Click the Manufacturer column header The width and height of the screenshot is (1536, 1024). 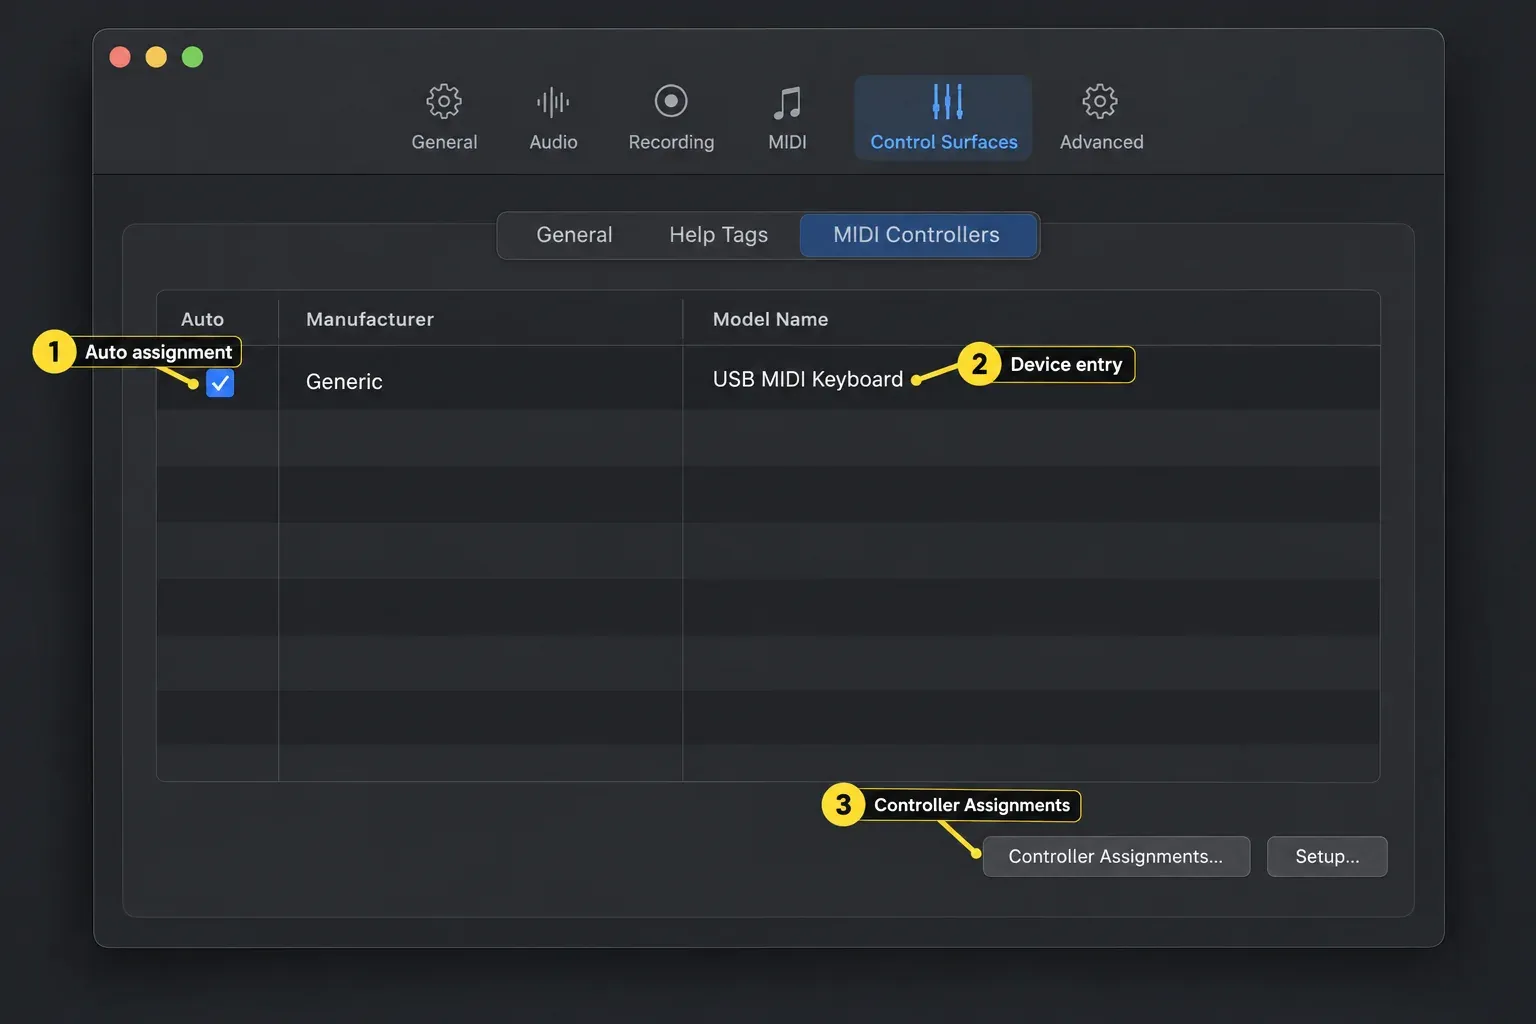[x=370, y=319]
